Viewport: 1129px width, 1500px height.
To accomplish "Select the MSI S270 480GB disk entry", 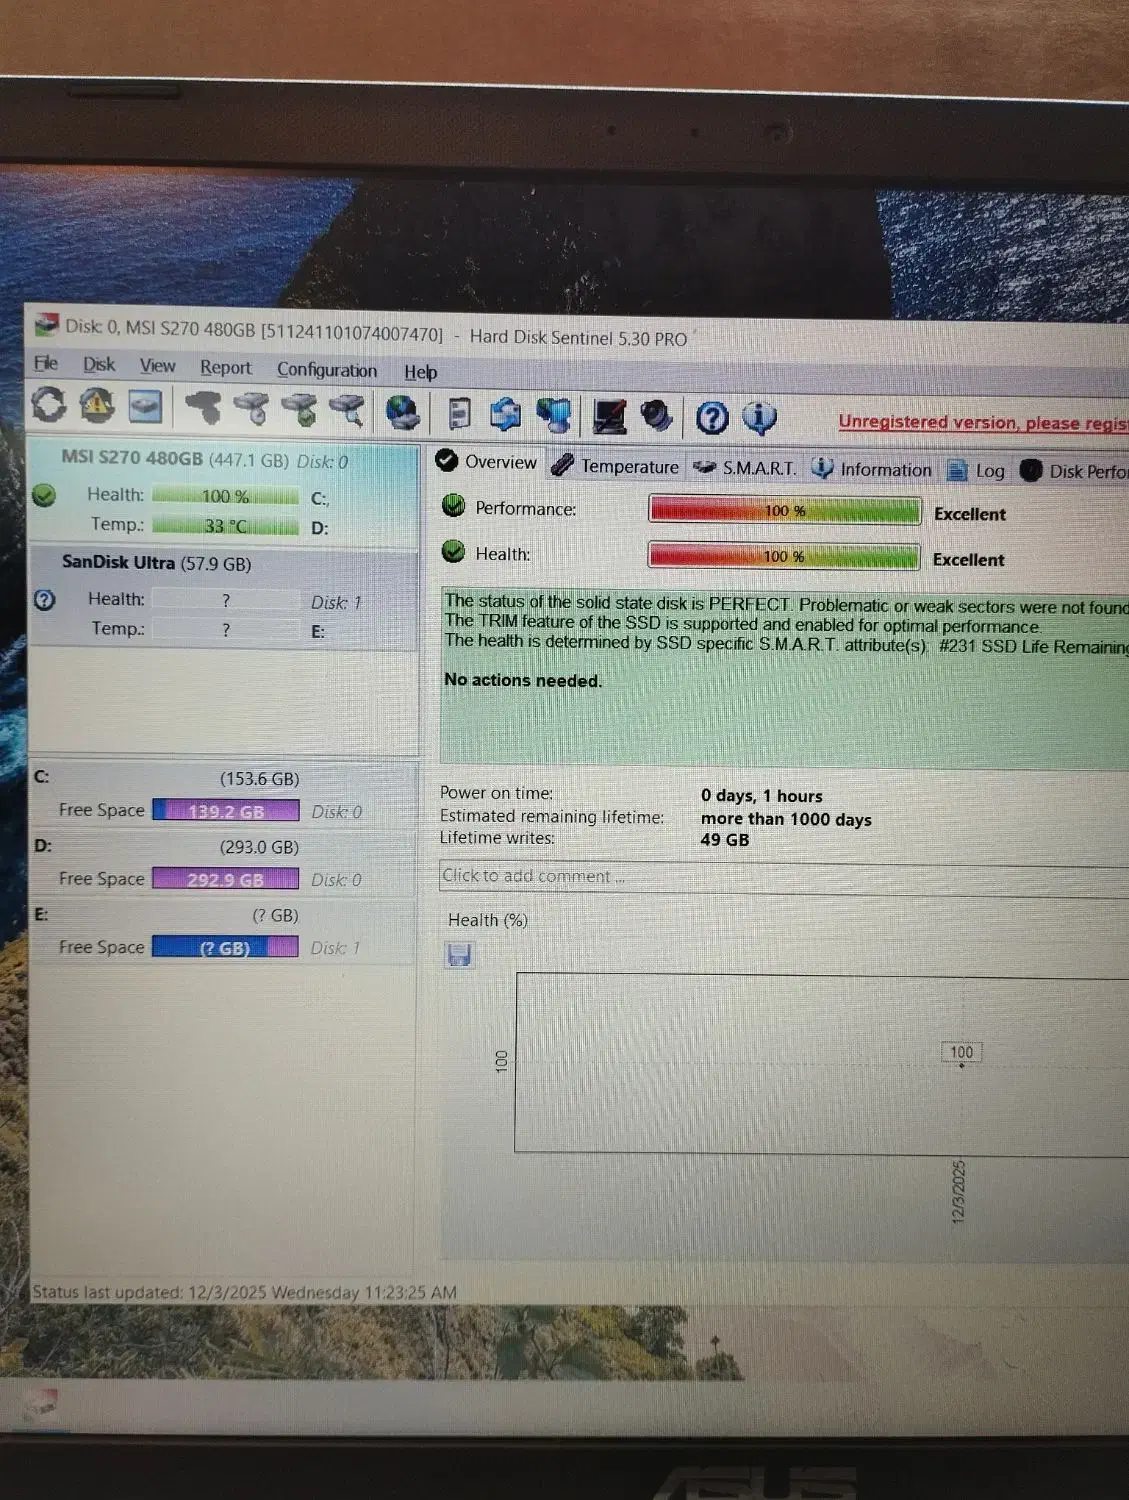I will [223, 491].
